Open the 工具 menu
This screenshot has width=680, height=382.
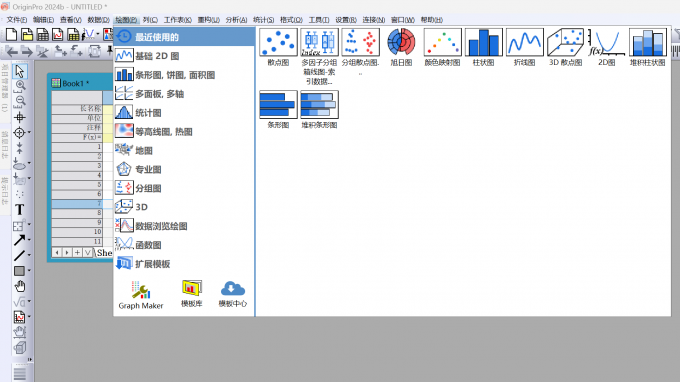click(319, 20)
